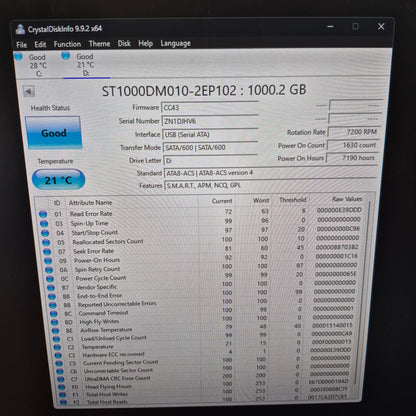Click status icon of High Fly Writes row

pos(54,322)
